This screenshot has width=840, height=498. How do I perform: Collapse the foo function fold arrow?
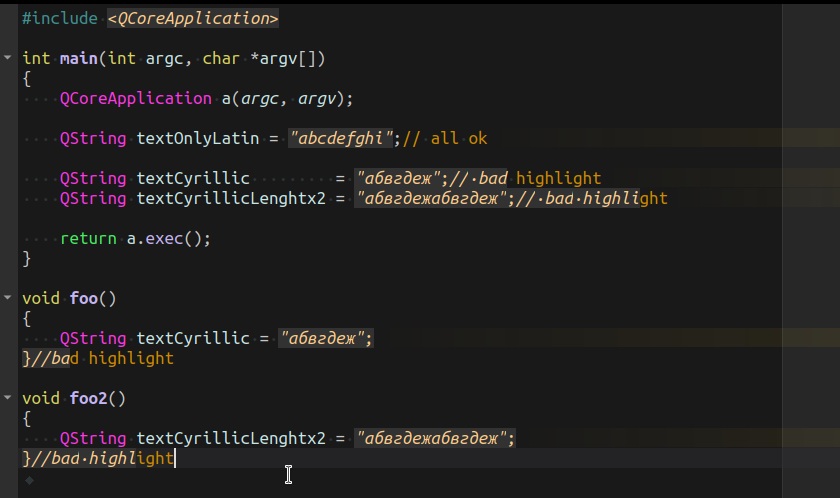(8, 298)
